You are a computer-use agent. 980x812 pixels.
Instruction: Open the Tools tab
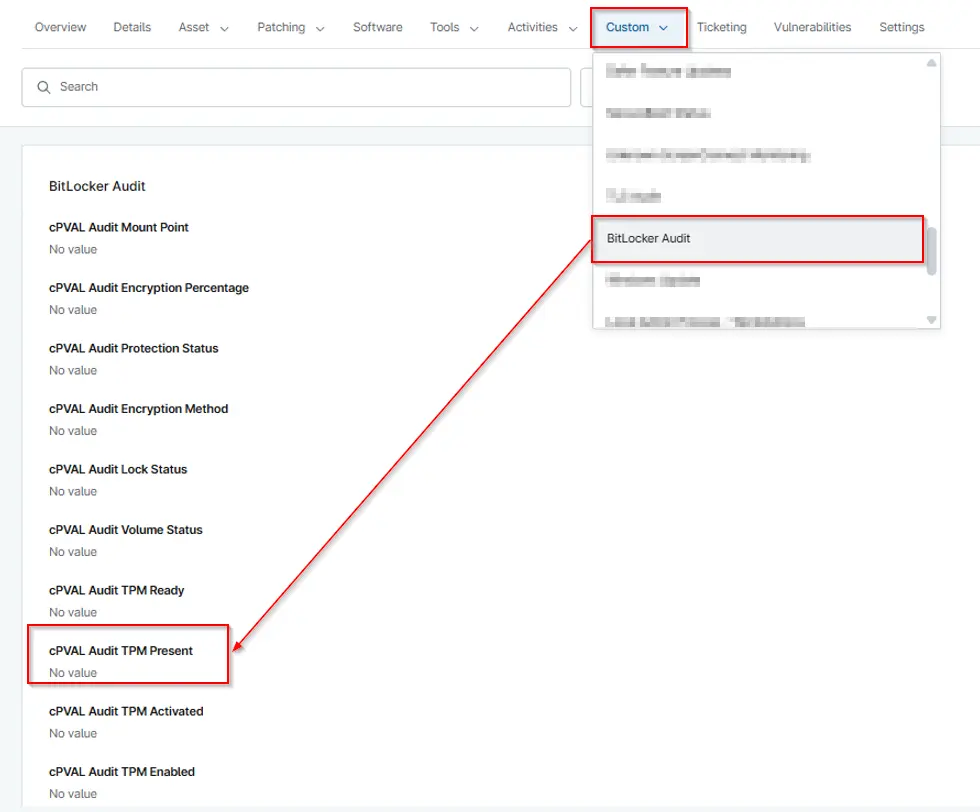click(444, 28)
